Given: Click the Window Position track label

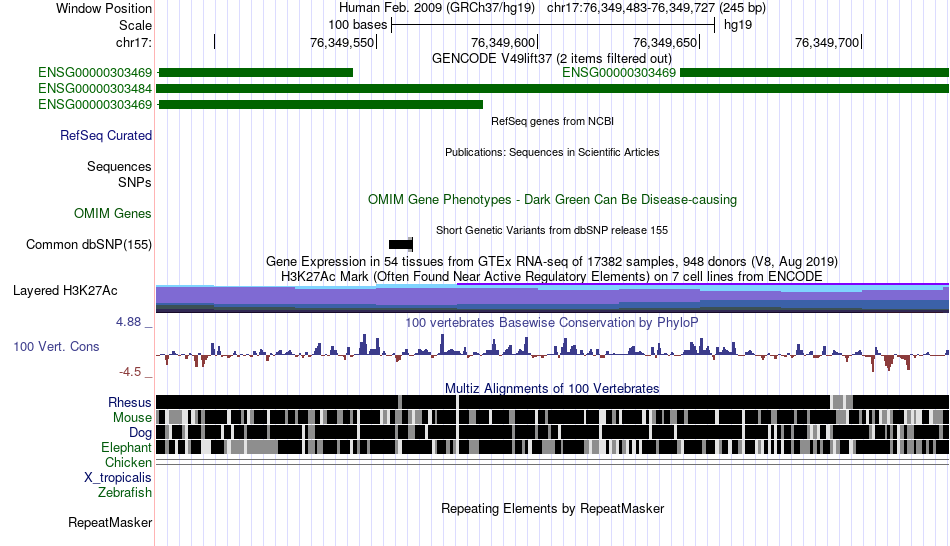Looking at the screenshot, I should 104,8.
